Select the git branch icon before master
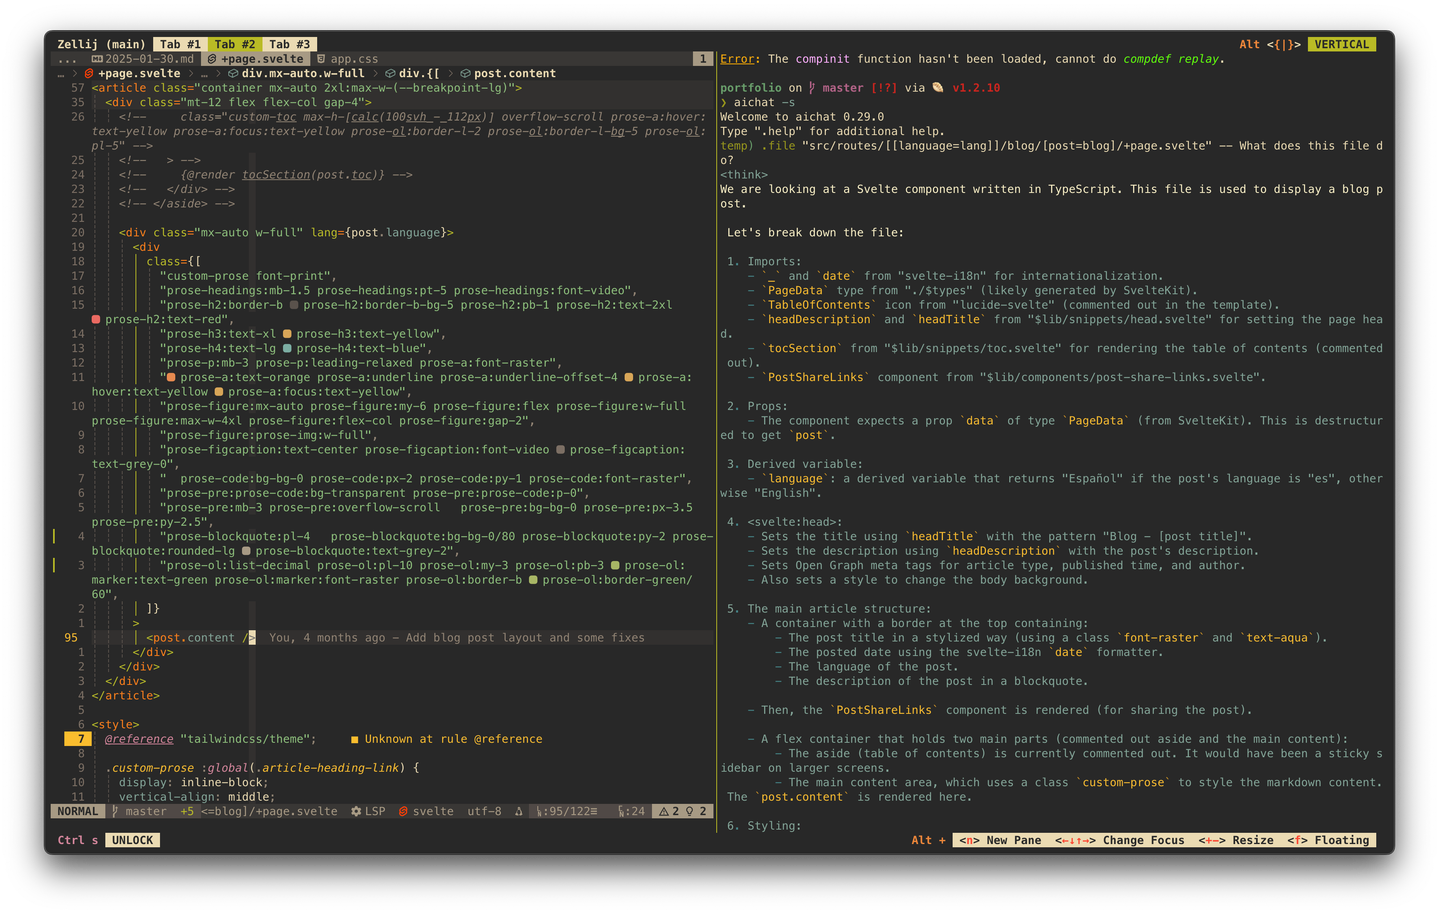This screenshot has width=1440, height=914. point(113,810)
